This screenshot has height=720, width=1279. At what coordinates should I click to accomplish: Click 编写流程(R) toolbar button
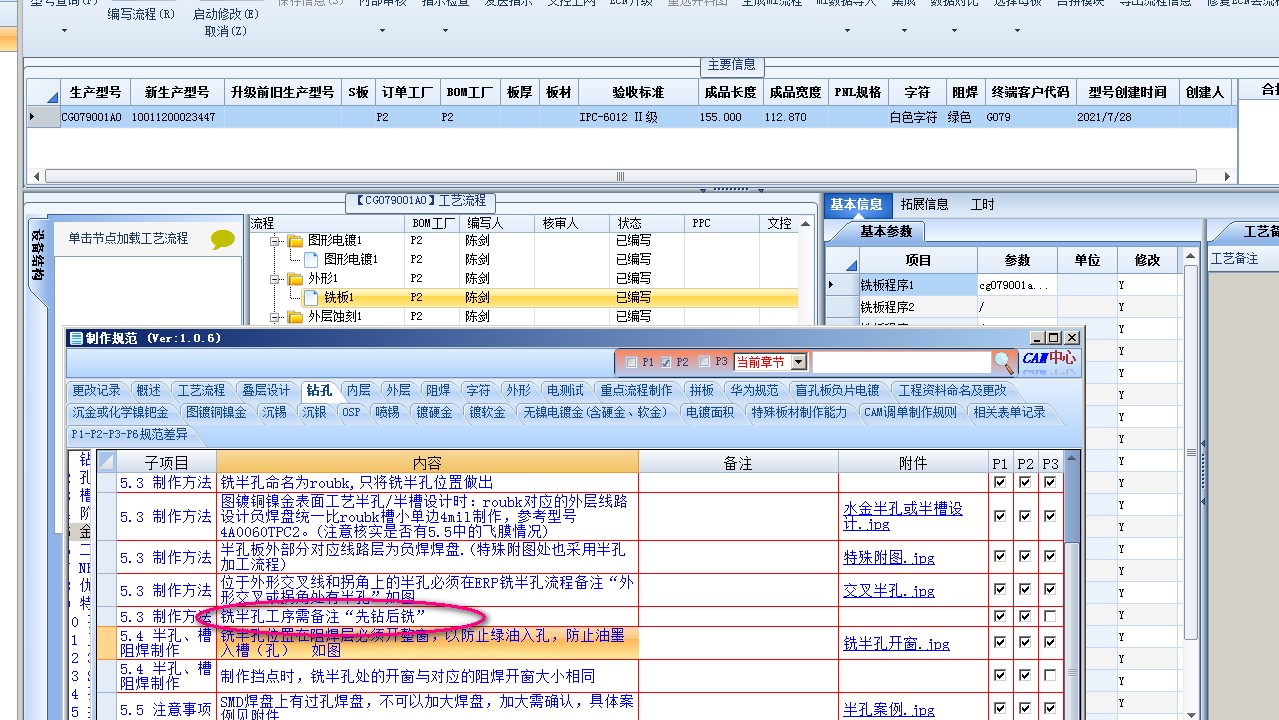coord(141,14)
